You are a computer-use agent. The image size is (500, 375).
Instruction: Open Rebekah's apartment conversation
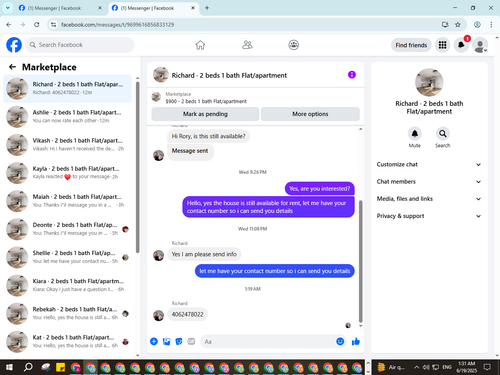point(67,313)
